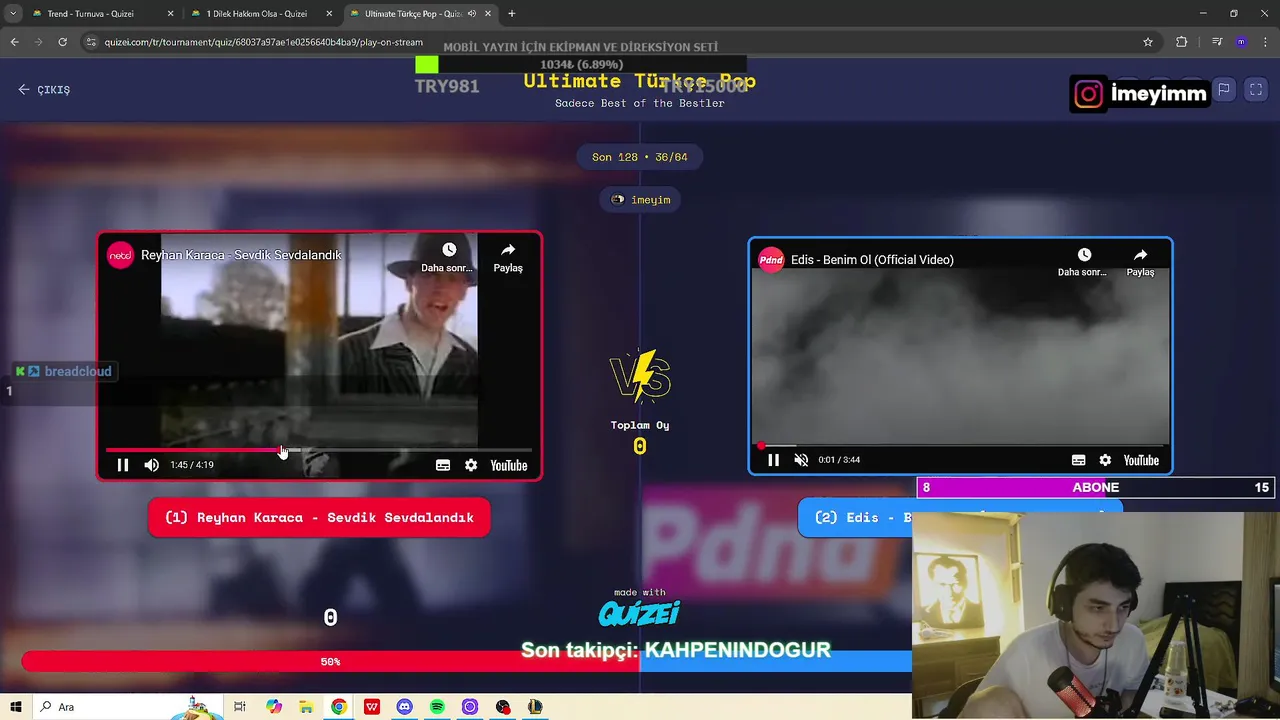1280x720 pixels.
Task: Open the Chrome three-dot menu
Action: [1264, 42]
